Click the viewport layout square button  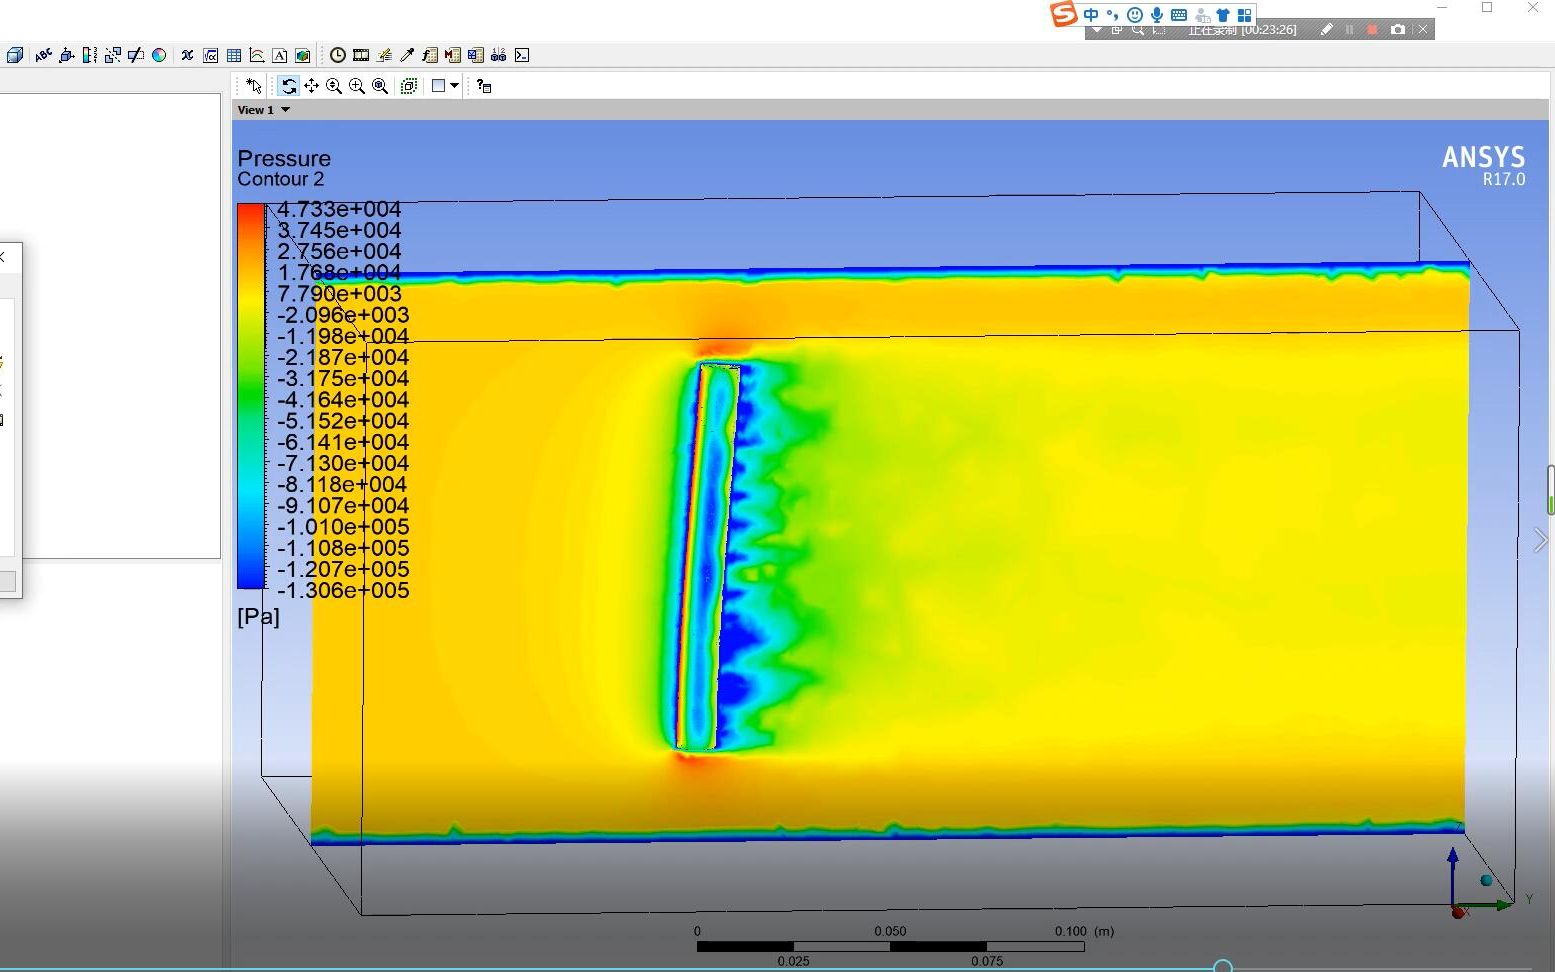pyautogui.click(x=438, y=86)
